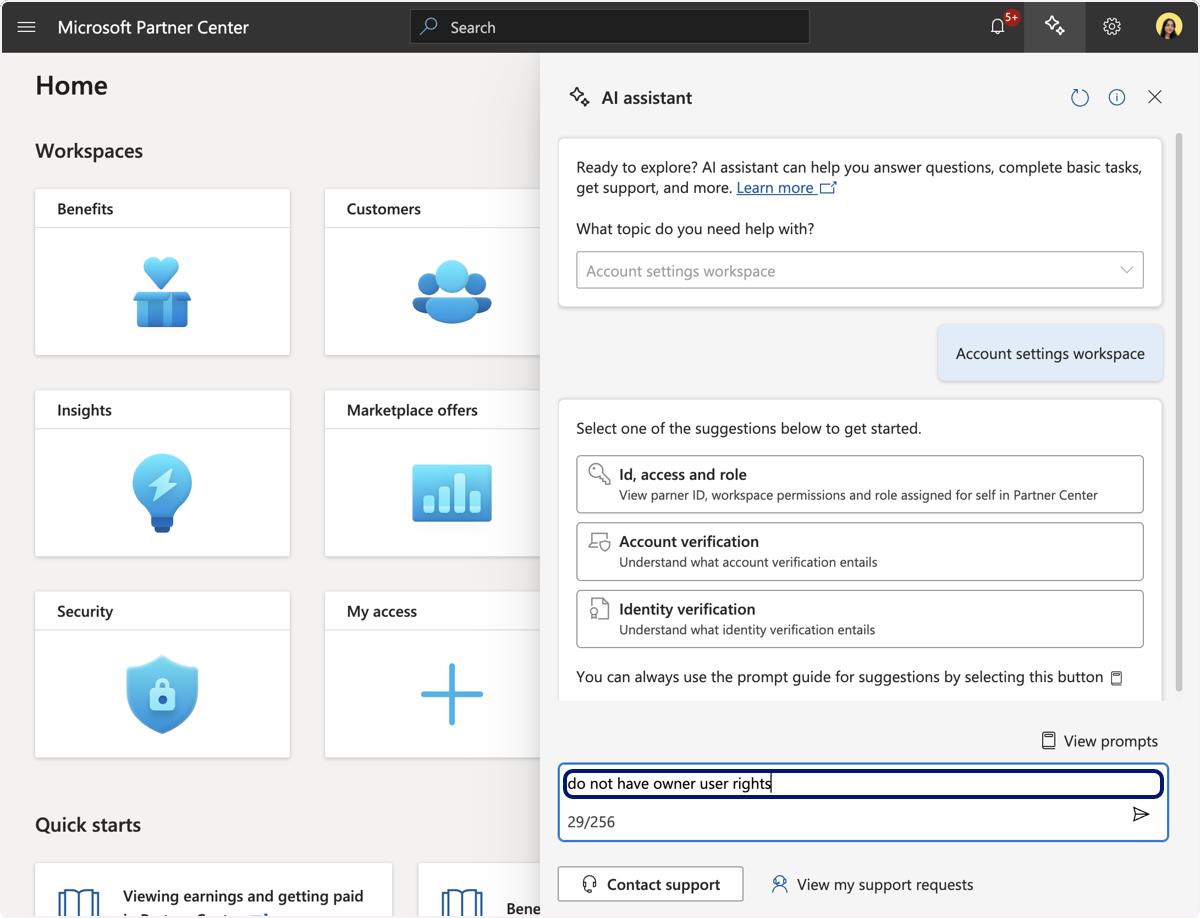Click the book icon on earnings quick start
Screen dimensions: 1200x918
click(x=78, y=901)
